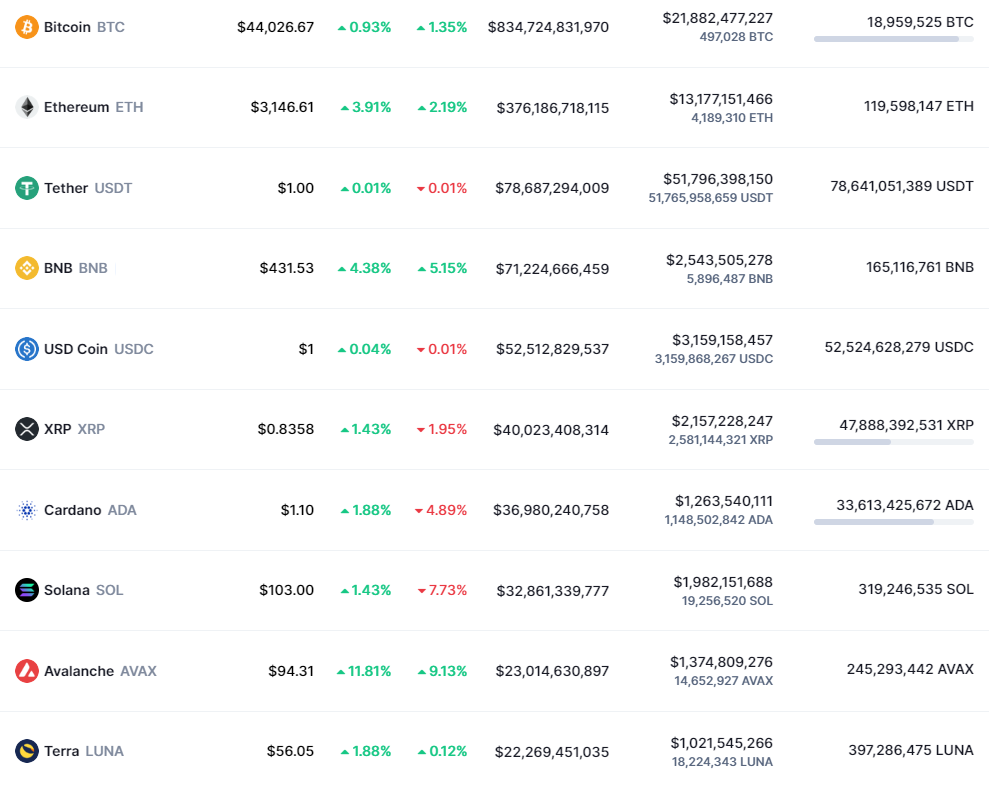
Task: Open the Ethereum ETH name link
Action: point(93,107)
